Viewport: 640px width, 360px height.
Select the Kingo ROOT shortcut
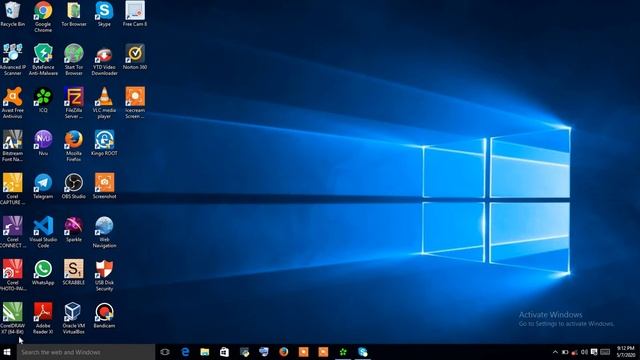[104, 143]
